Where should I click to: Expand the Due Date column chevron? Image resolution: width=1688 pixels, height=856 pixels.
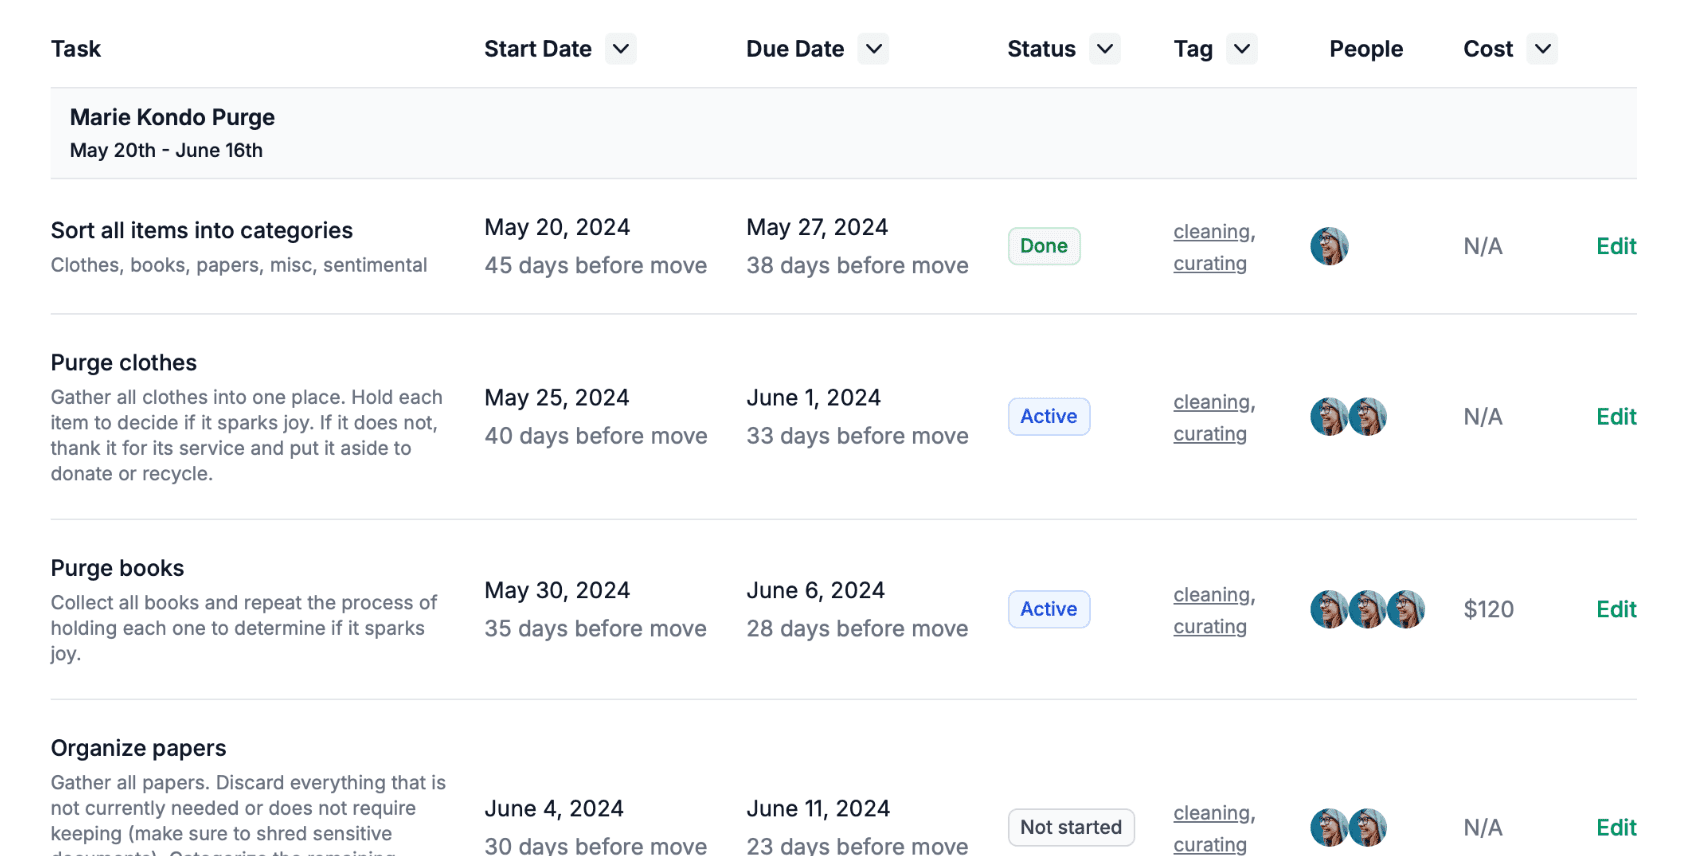click(x=874, y=49)
